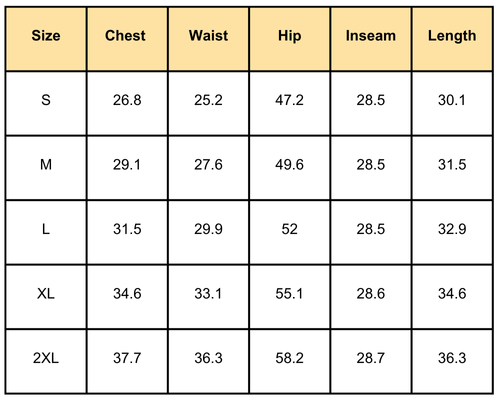
Task: Click the 2XL size row label
Action: point(46,358)
